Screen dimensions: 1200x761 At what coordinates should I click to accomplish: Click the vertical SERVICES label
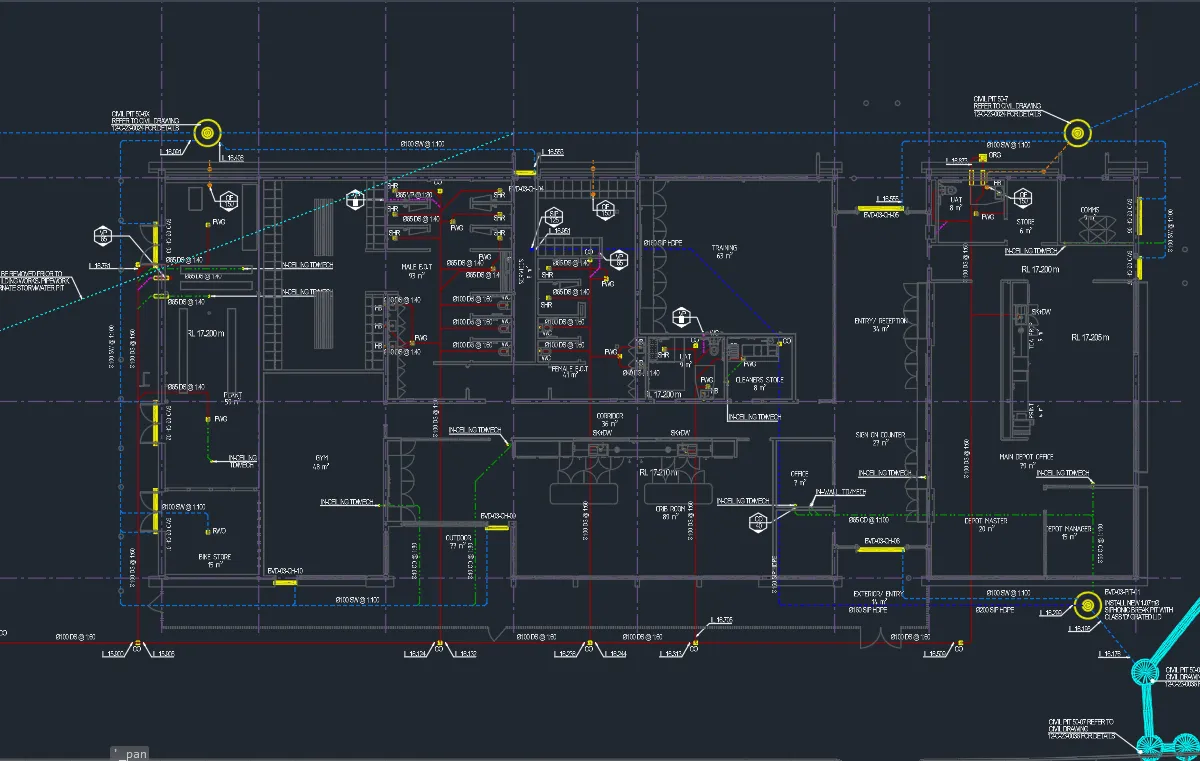tap(521, 273)
